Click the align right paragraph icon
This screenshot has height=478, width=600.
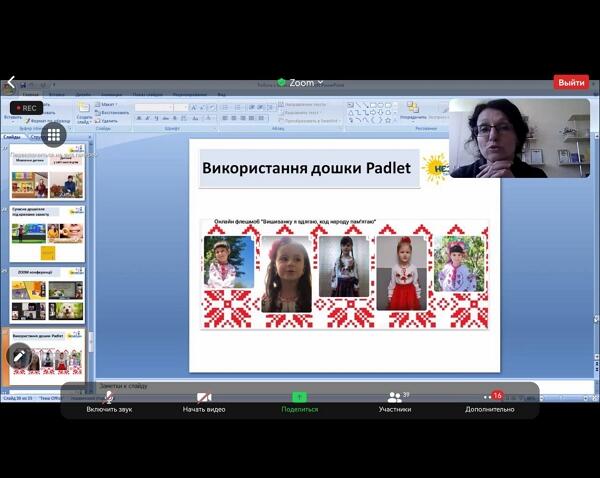tap(243, 118)
